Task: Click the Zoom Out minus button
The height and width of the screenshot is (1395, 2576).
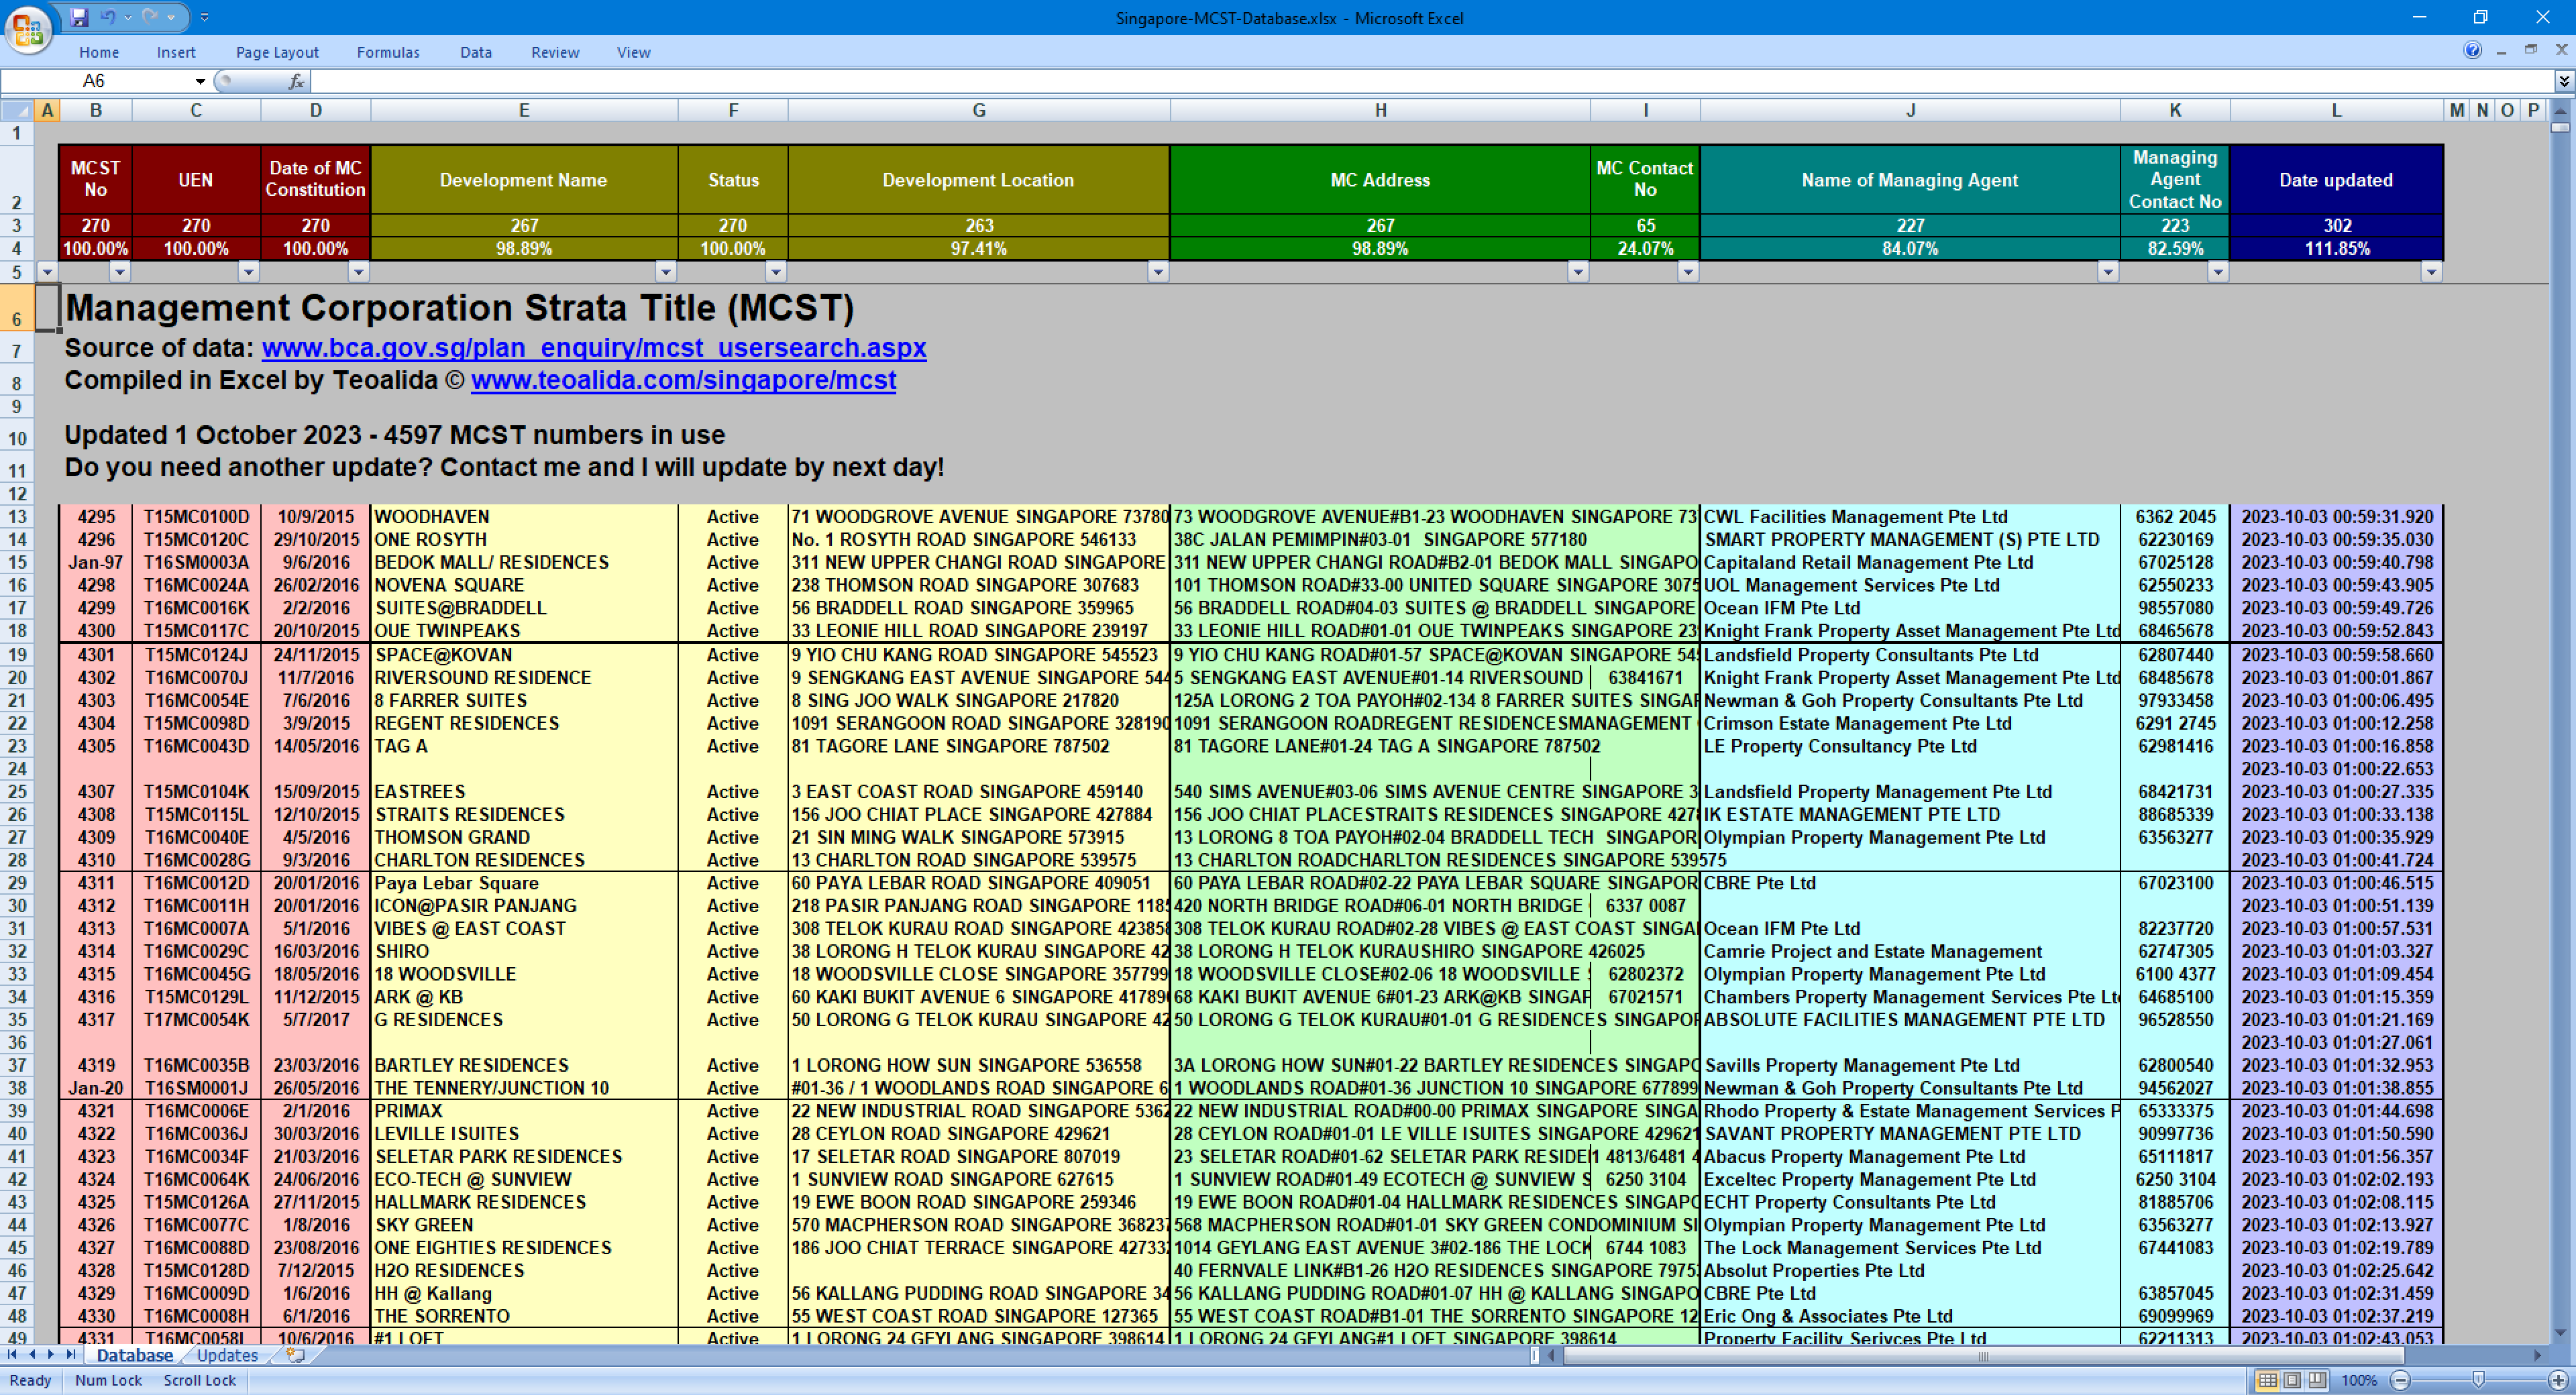Action: pyautogui.click(x=2400, y=1380)
